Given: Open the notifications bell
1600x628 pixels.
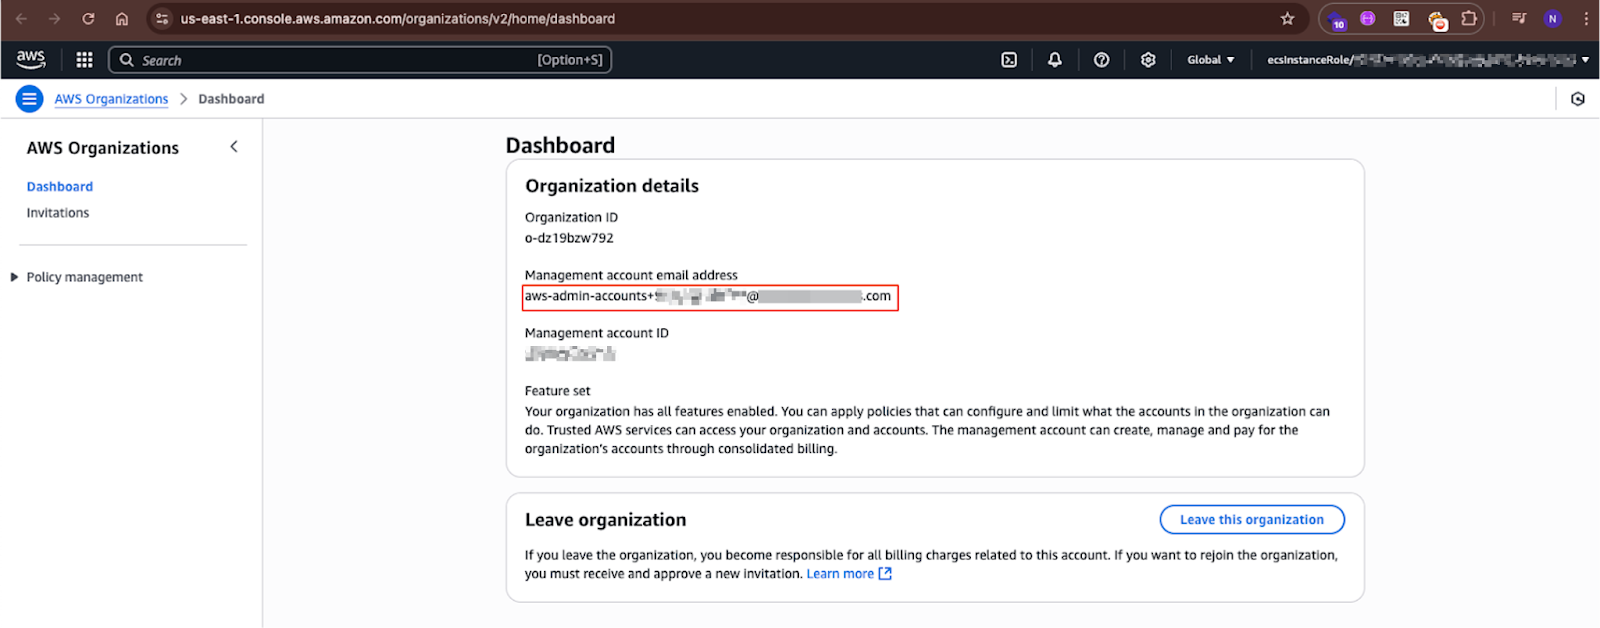Looking at the screenshot, I should [1054, 60].
